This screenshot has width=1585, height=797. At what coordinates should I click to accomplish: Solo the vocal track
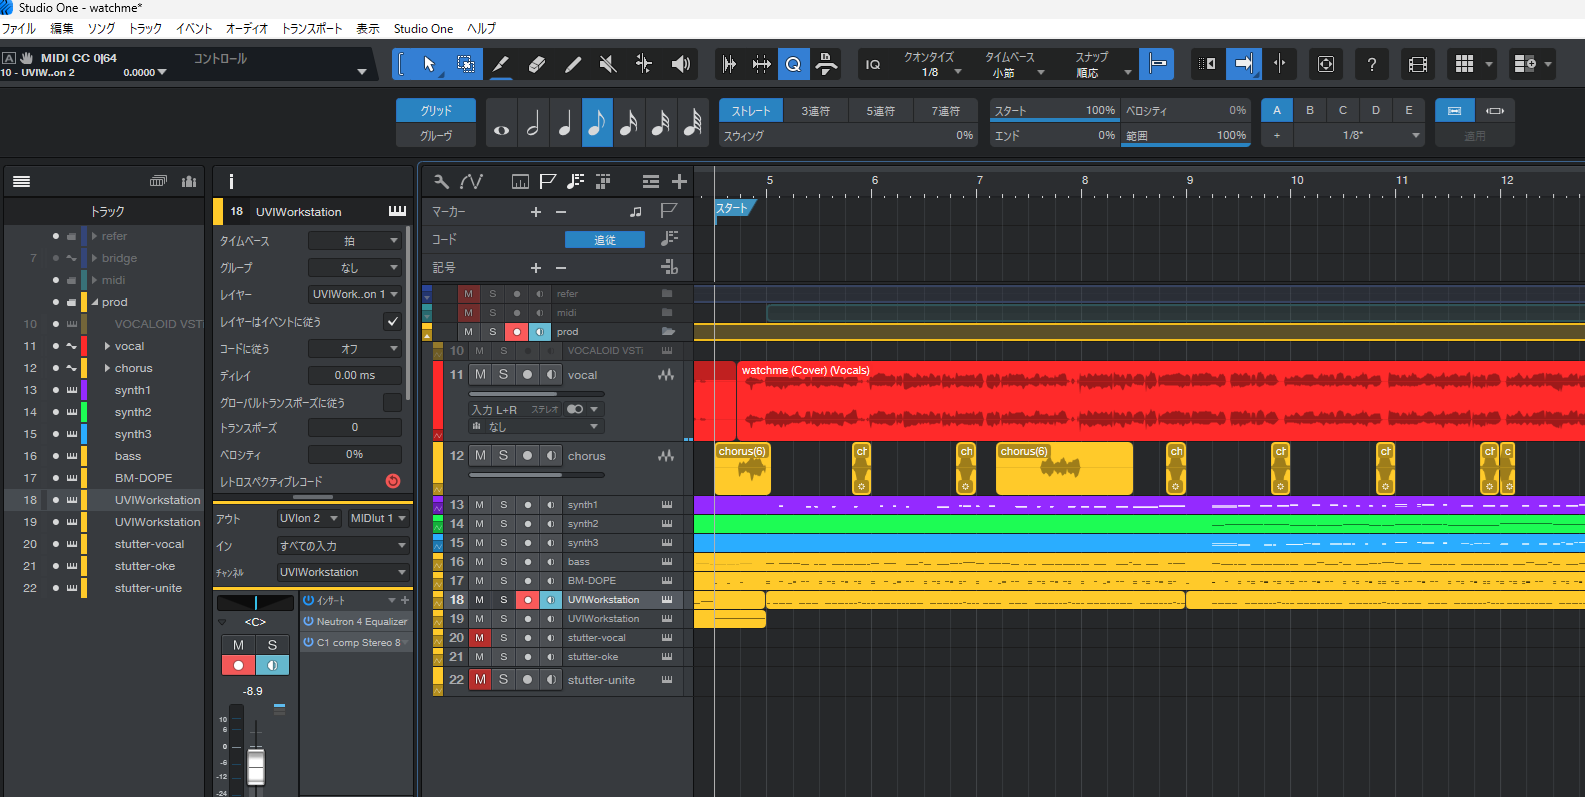[x=503, y=375]
